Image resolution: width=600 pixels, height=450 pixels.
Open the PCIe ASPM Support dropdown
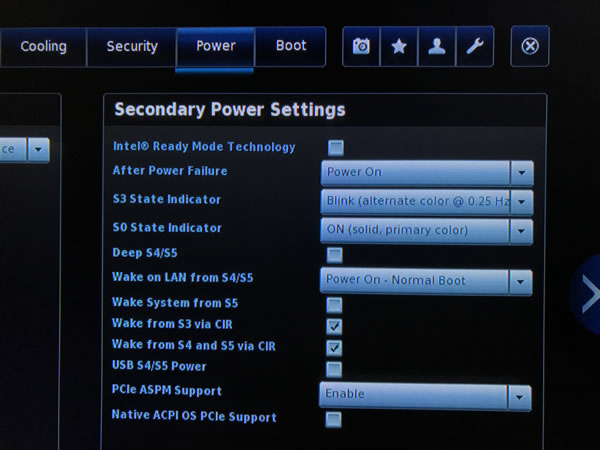click(425, 396)
